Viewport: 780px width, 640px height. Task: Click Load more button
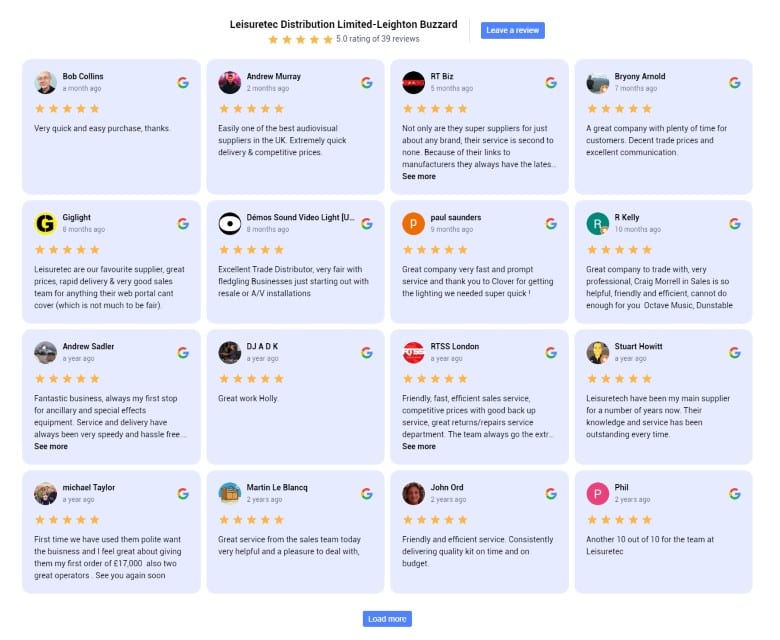(387, 619)
